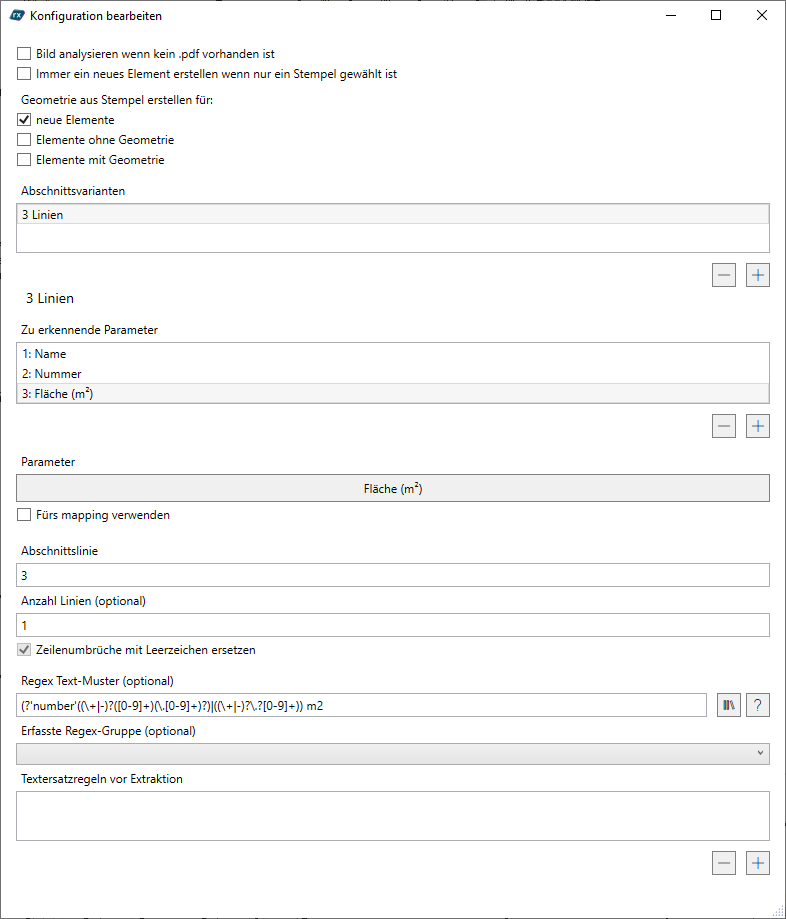Toggle 'Elemente ohne Geometrie' option
The image size is (786, 919).
(23, 139)
